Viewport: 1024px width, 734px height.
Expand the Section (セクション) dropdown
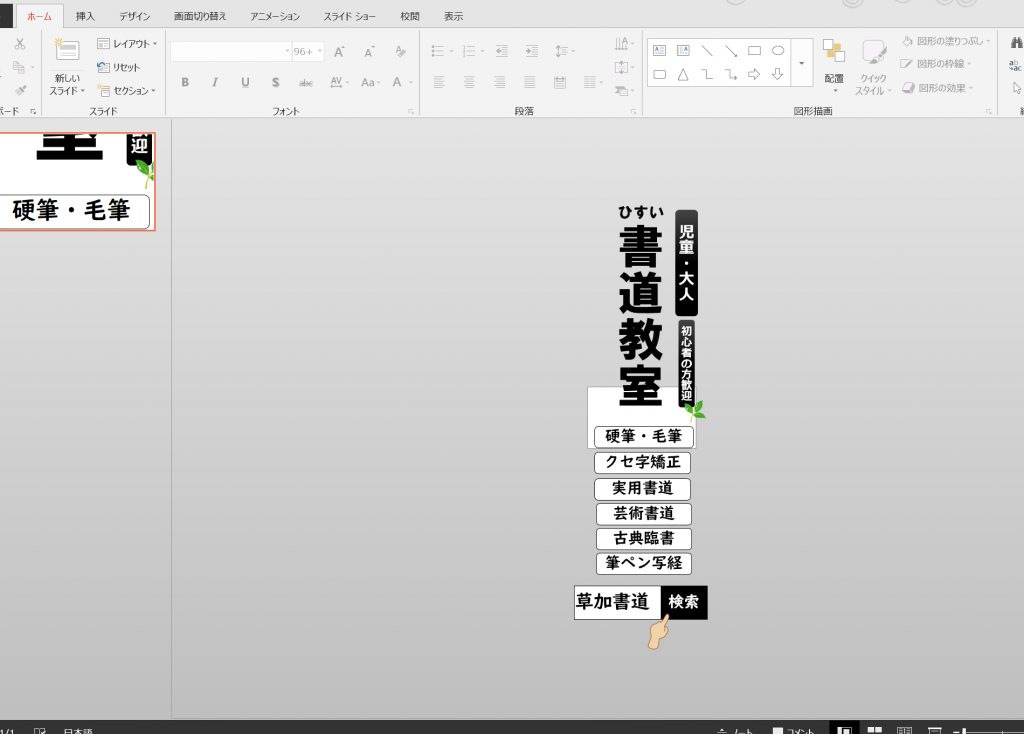(x=127, y=90)
